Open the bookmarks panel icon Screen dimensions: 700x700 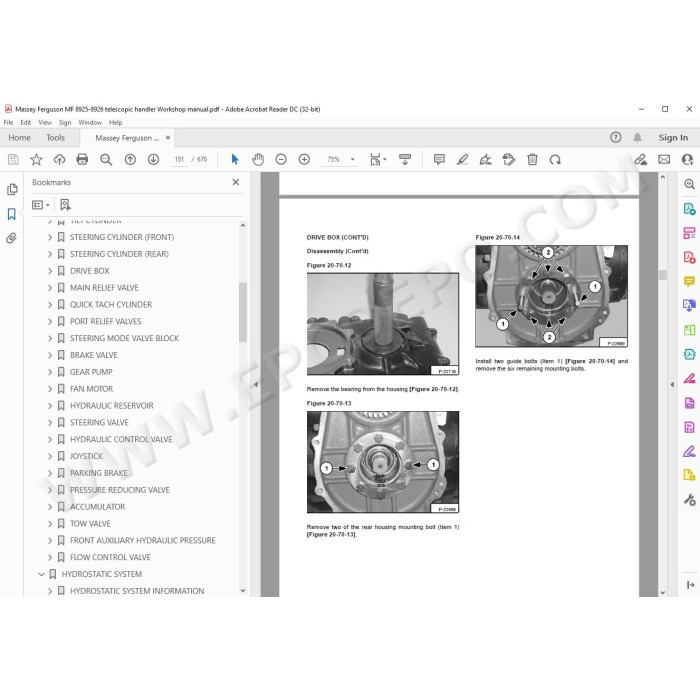point(12,214)
